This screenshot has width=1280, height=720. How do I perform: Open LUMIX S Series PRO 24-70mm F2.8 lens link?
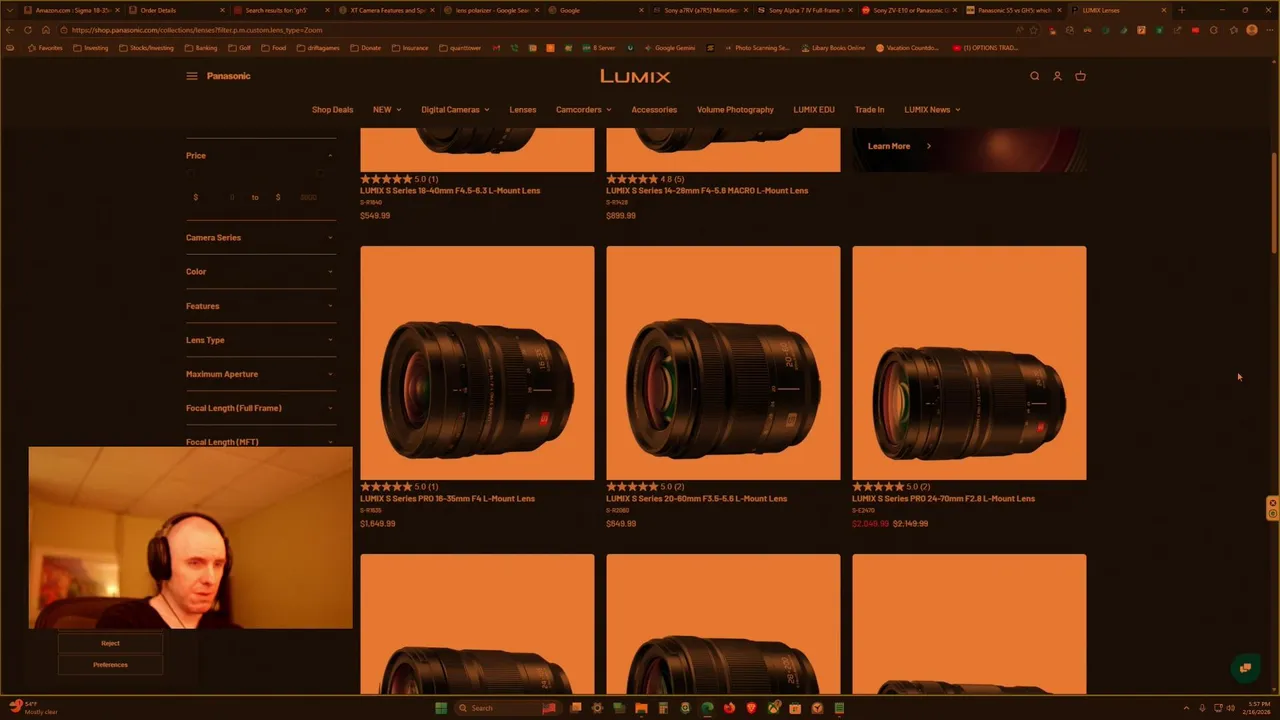(x=943, y=499)
